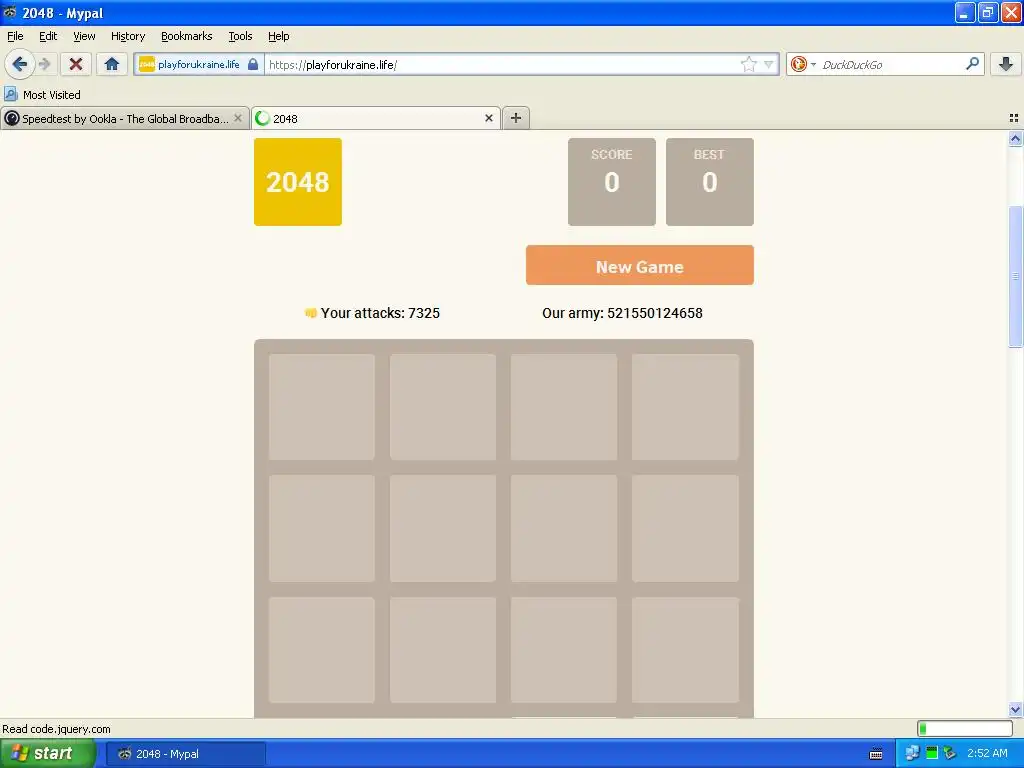This screenshot has width=1024, height=768.
Task: Click the 'Our army: 521550124658' text
Action: tap(622, 313)
